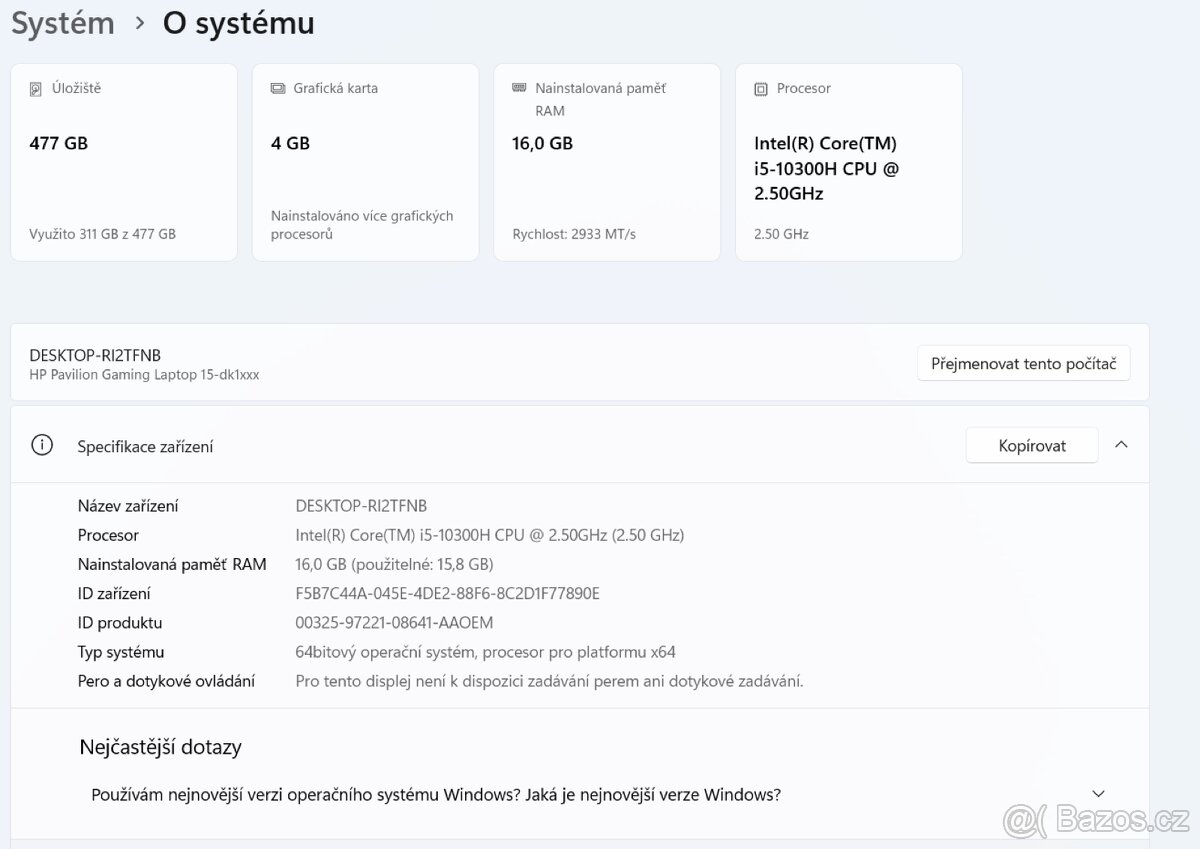Click the ID zařízení value string

click(447, 593)
